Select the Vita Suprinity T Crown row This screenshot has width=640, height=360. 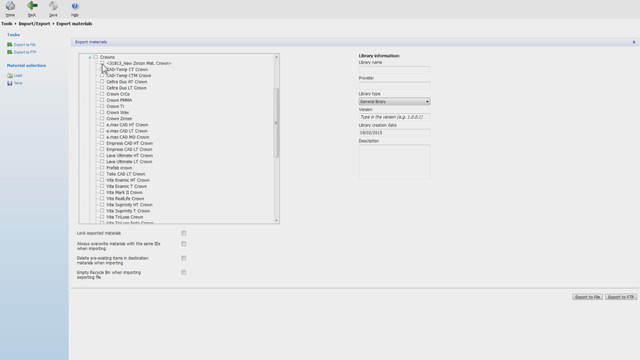pyautogui.click(x=128, y=211)
